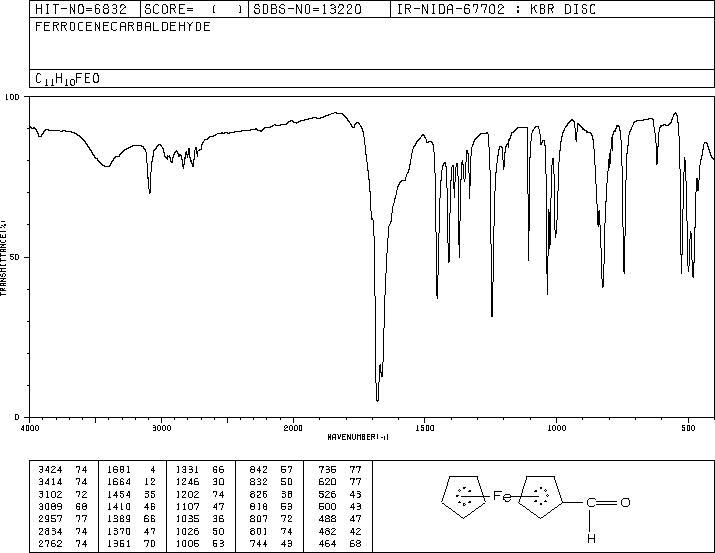
Task: Select the 1005 peak table entry
Action: [x=200, y=543]
